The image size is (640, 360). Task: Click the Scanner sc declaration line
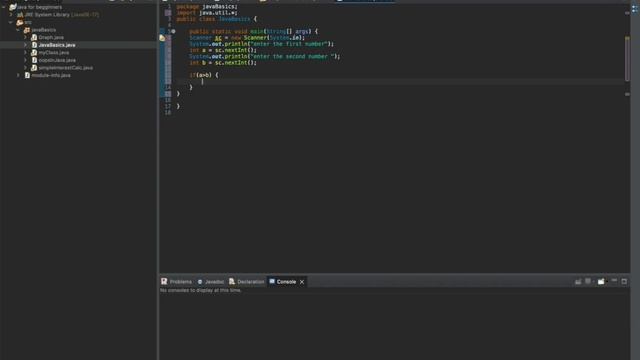click(x=247, y=38)
